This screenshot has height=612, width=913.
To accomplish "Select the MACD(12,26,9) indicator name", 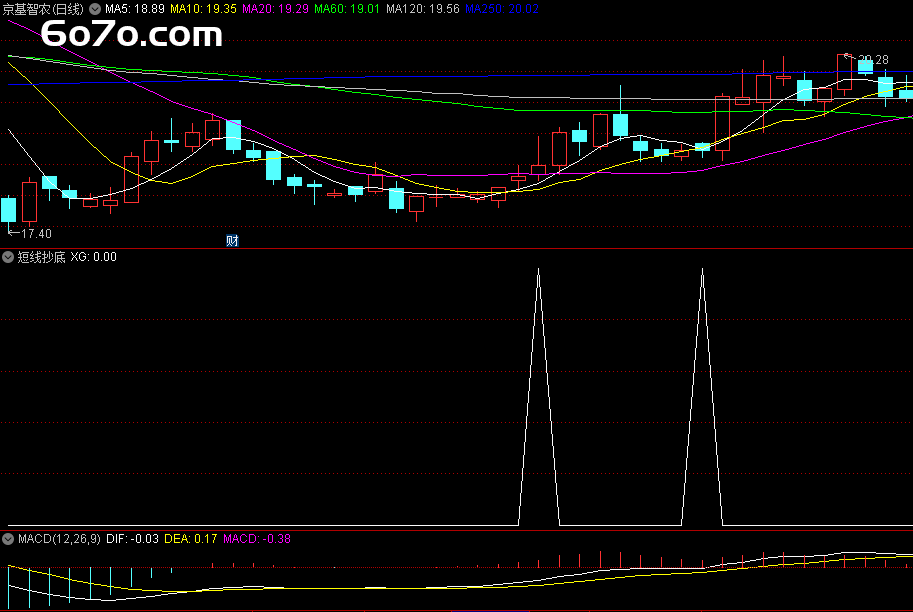I will click(x=59, y=539).
